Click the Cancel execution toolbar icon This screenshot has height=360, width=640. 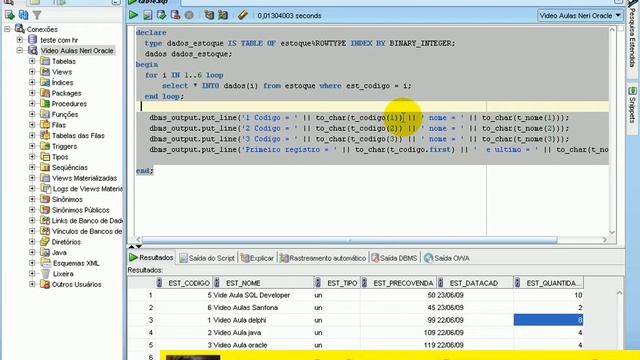coord(189,16)
